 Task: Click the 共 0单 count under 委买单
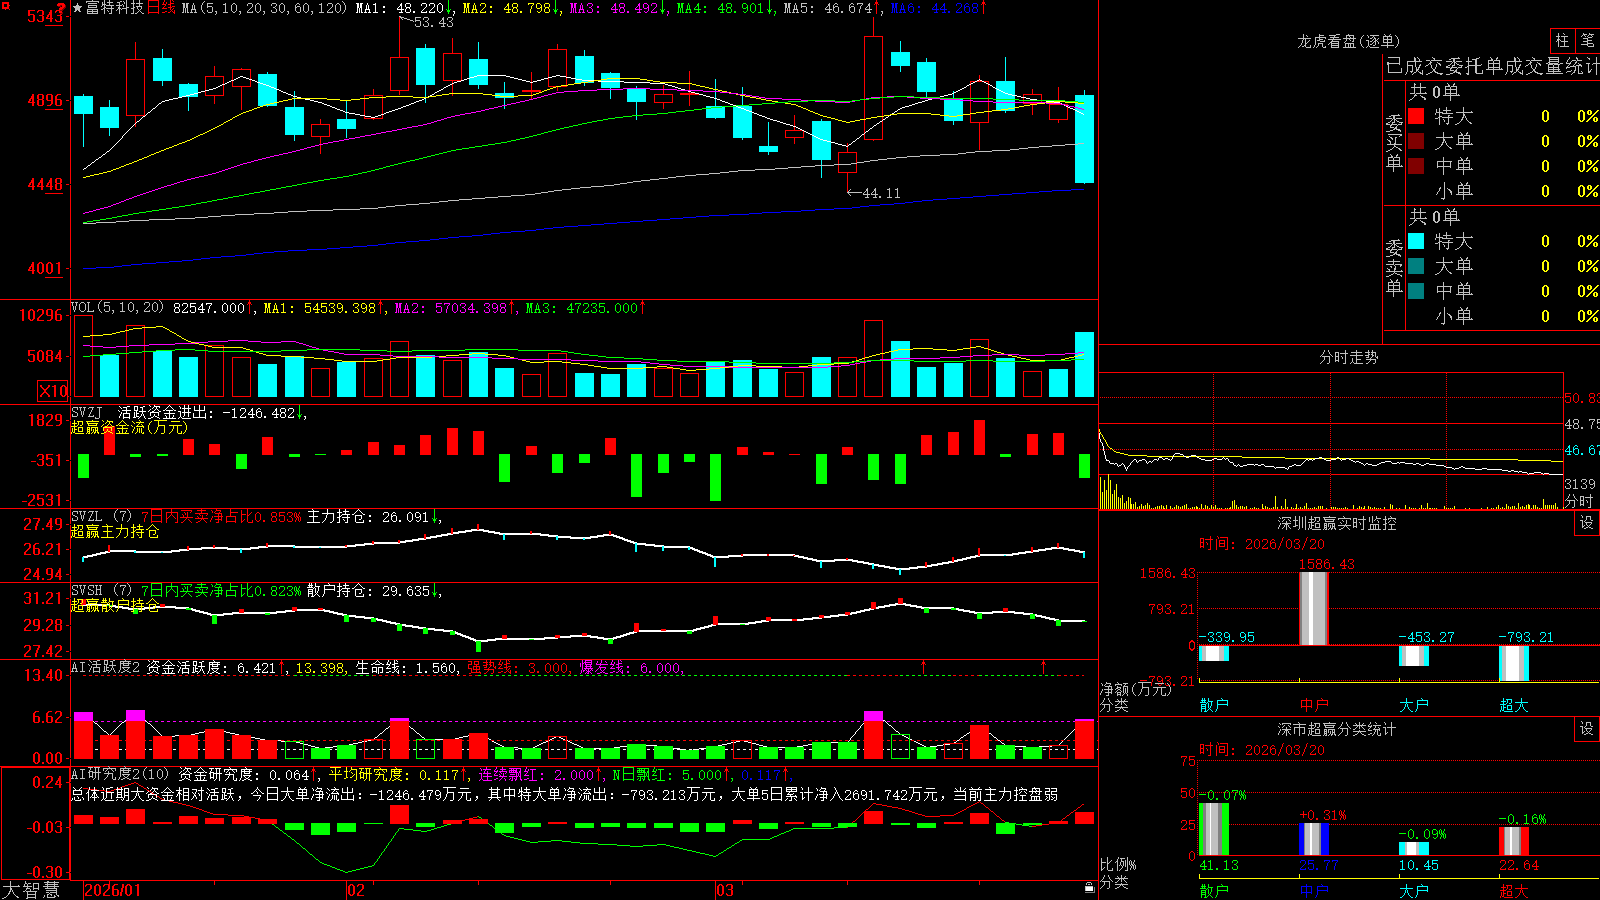pos(1434,92)
